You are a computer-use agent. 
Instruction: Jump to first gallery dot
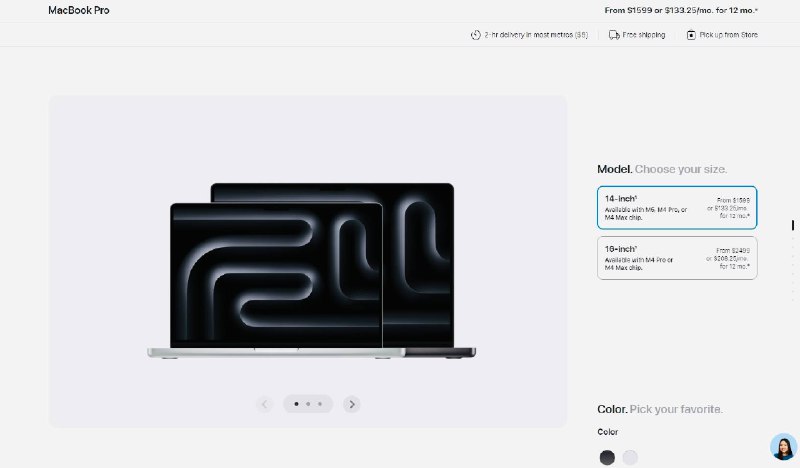click(296, 404)
